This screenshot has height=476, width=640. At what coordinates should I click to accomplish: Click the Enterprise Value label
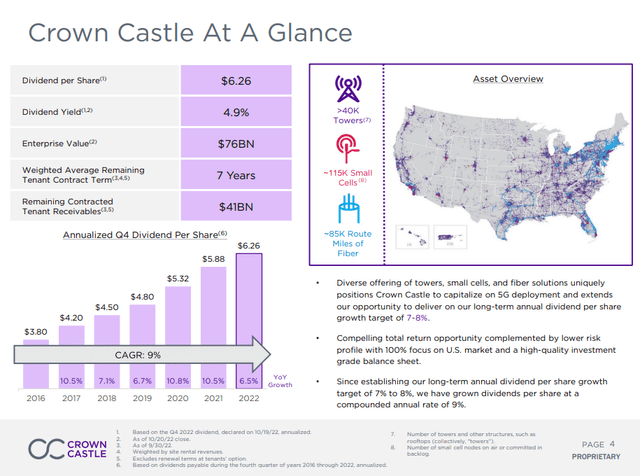click(60, 143)
